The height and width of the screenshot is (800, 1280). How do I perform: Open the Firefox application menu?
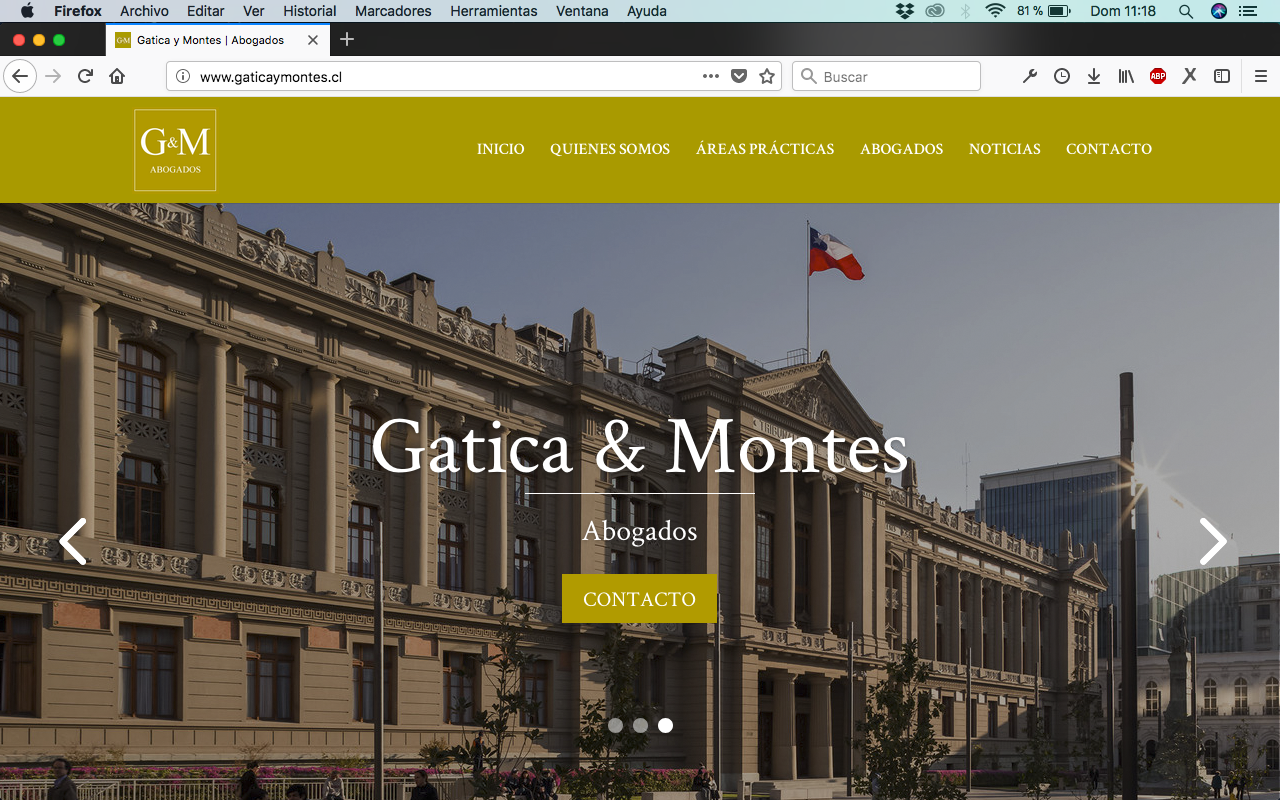click(x=78, y=11)
